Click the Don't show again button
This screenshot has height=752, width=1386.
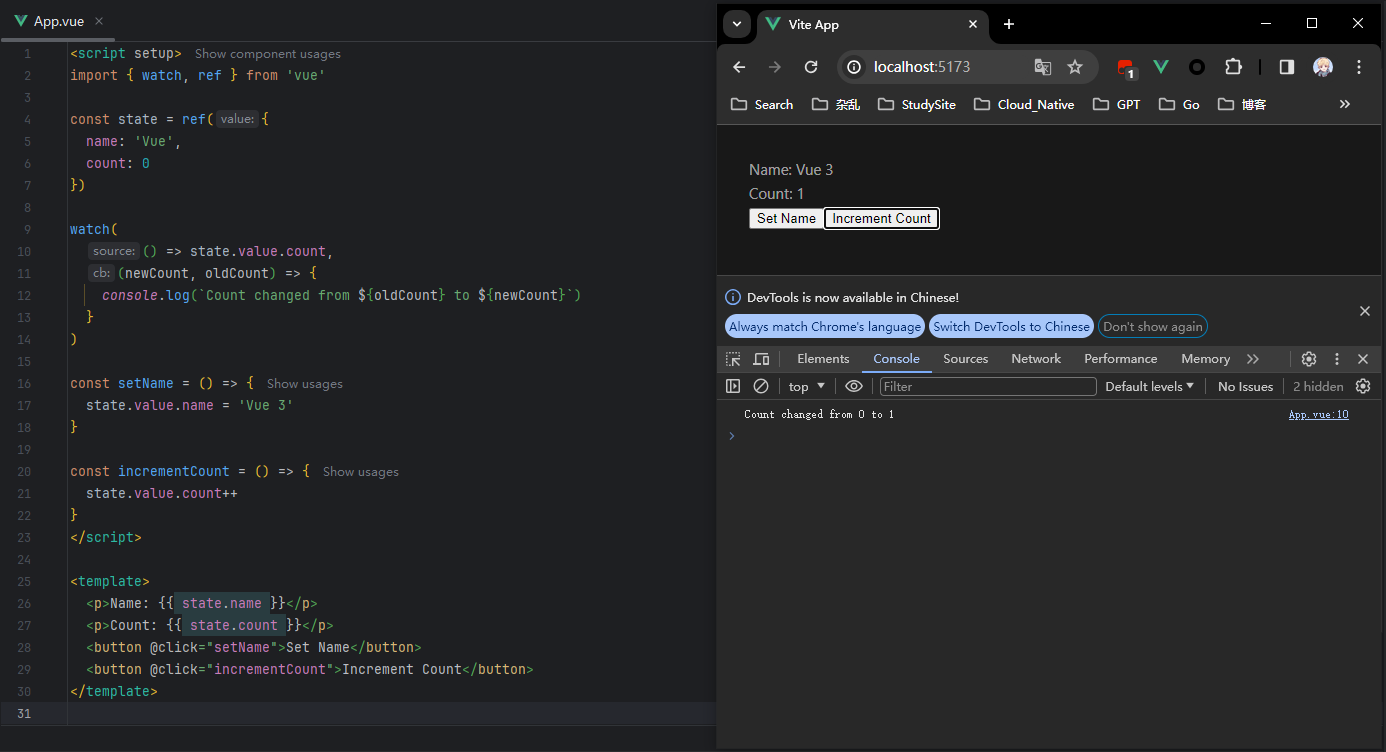[1153, 326]
